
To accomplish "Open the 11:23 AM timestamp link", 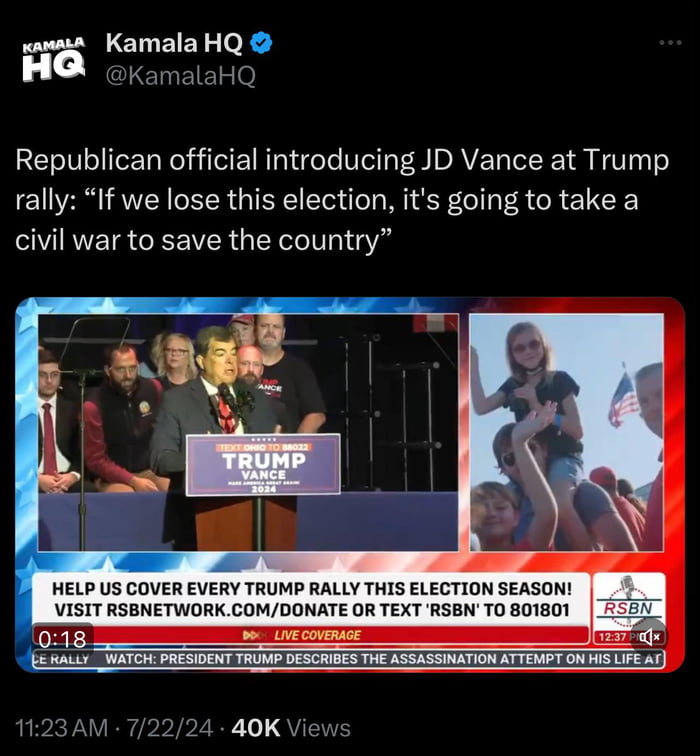I will pyautogui.click(x=62, y=728).
